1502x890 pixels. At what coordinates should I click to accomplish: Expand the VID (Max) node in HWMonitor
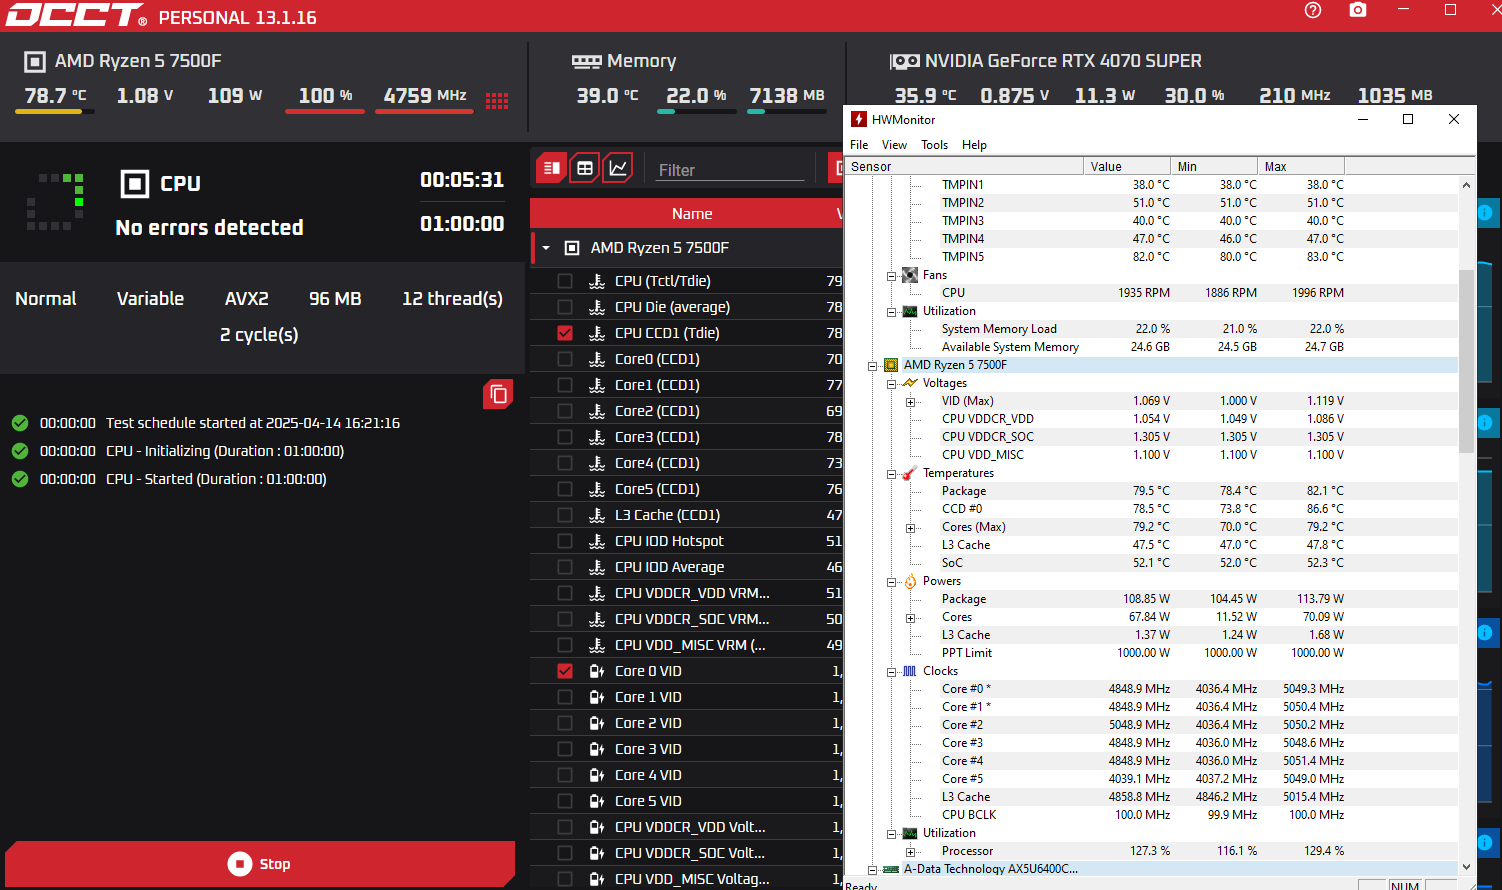[910, 402]
